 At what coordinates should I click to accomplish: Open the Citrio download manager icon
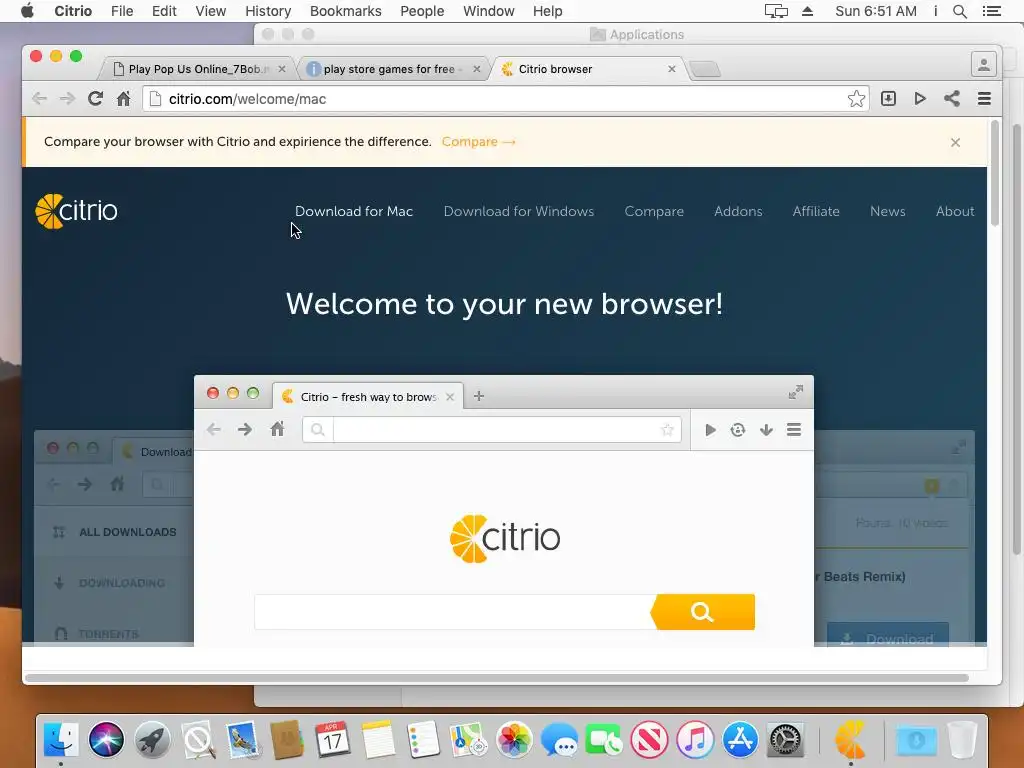(x=888, y=99)
